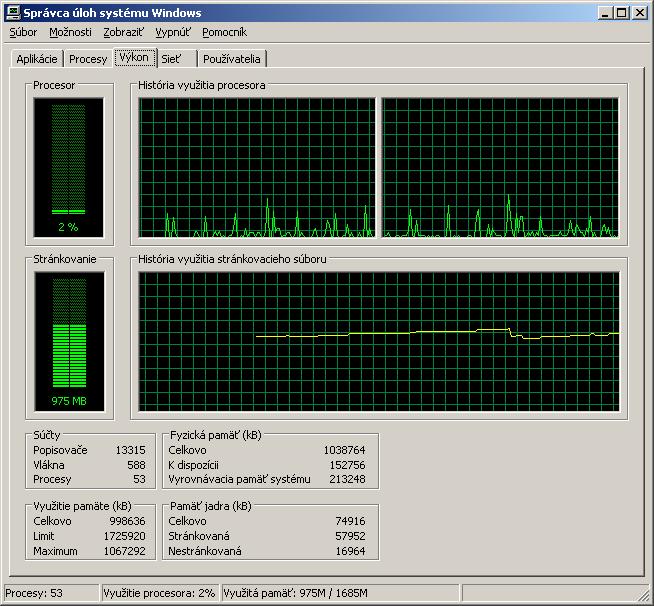This screenshot has height=606, width=654.
Task: Click K dispozícii value 152756
Action: click(347, 465)
